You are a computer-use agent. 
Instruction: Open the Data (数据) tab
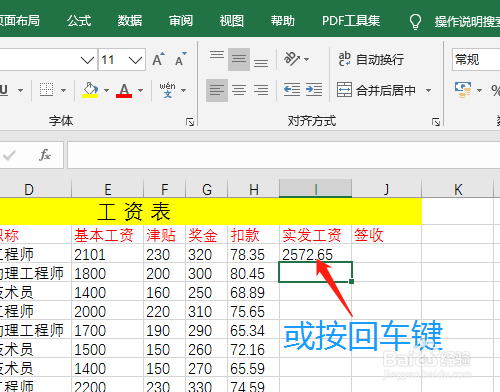[130, 21]
